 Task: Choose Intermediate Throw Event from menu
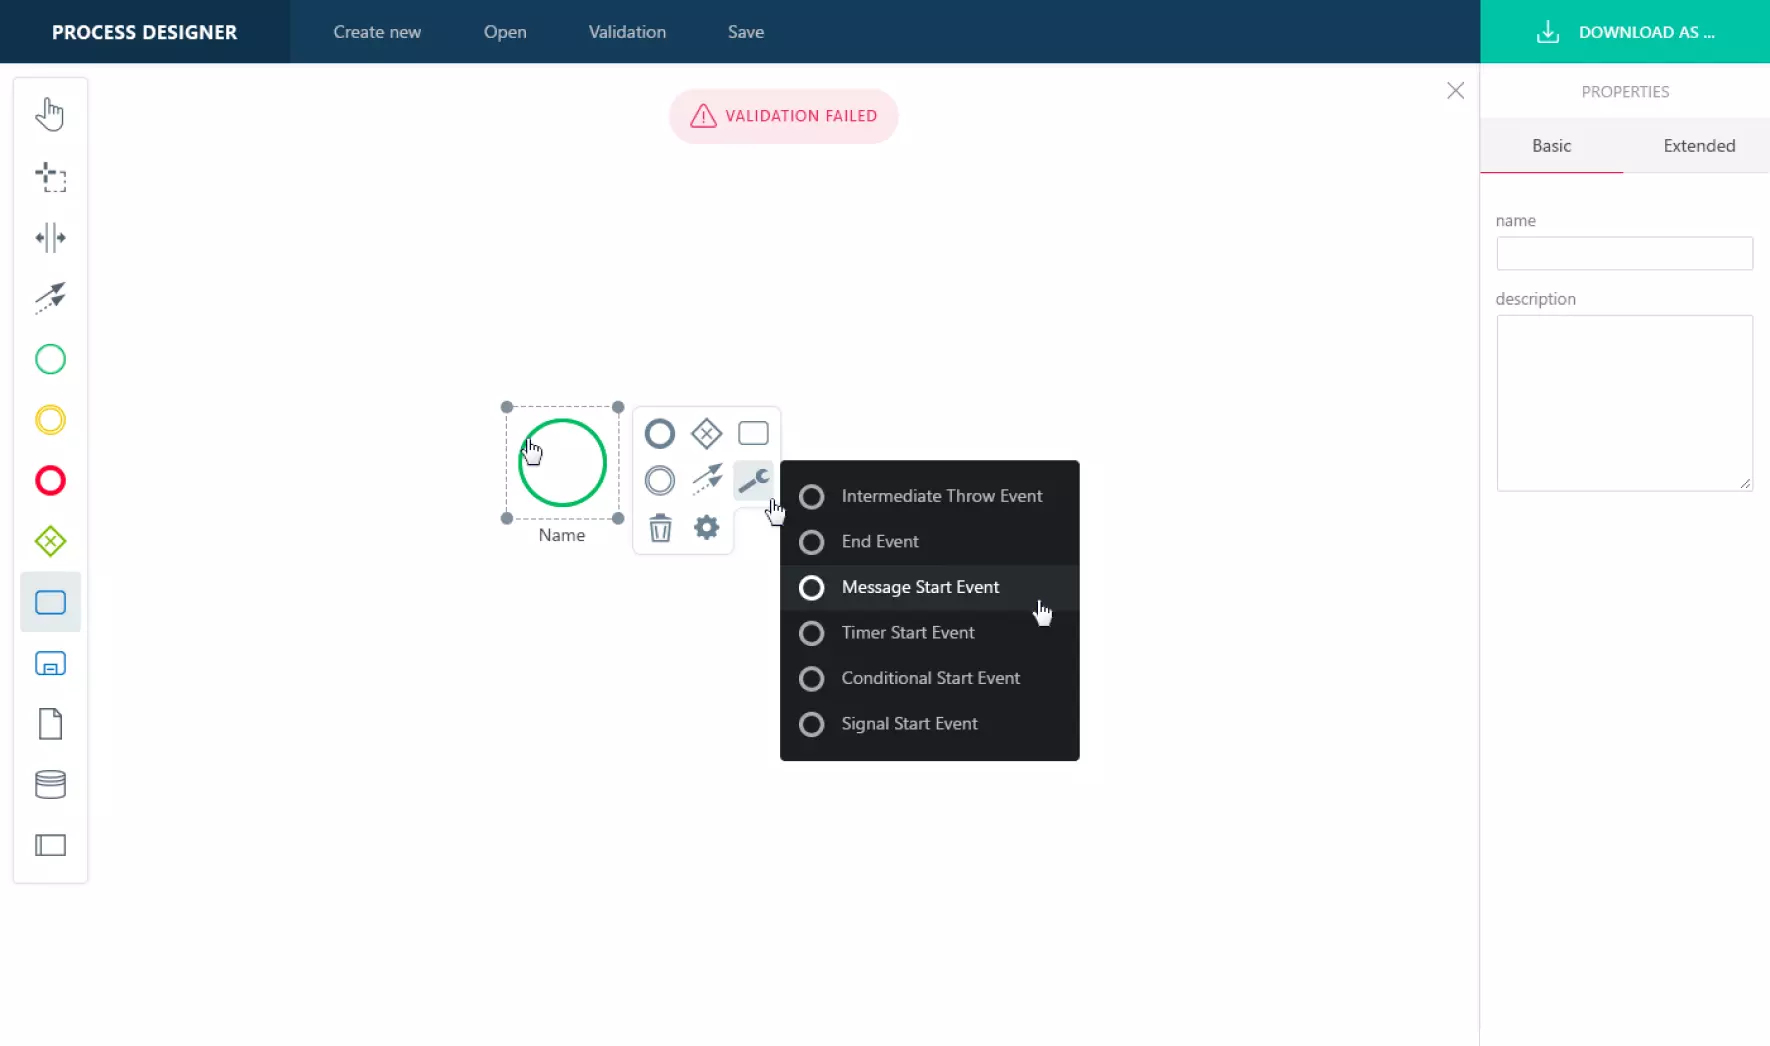[x=930, y=496]
